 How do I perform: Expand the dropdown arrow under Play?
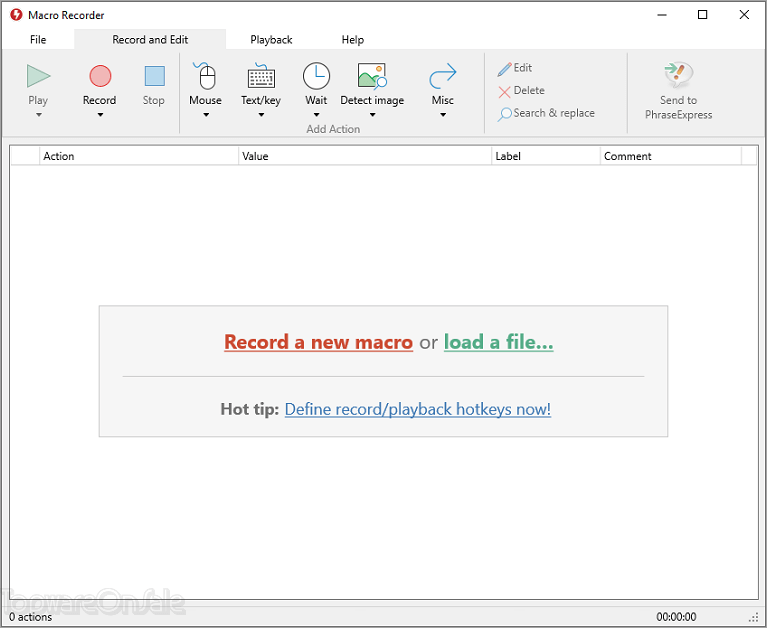[x=39, y=115]
